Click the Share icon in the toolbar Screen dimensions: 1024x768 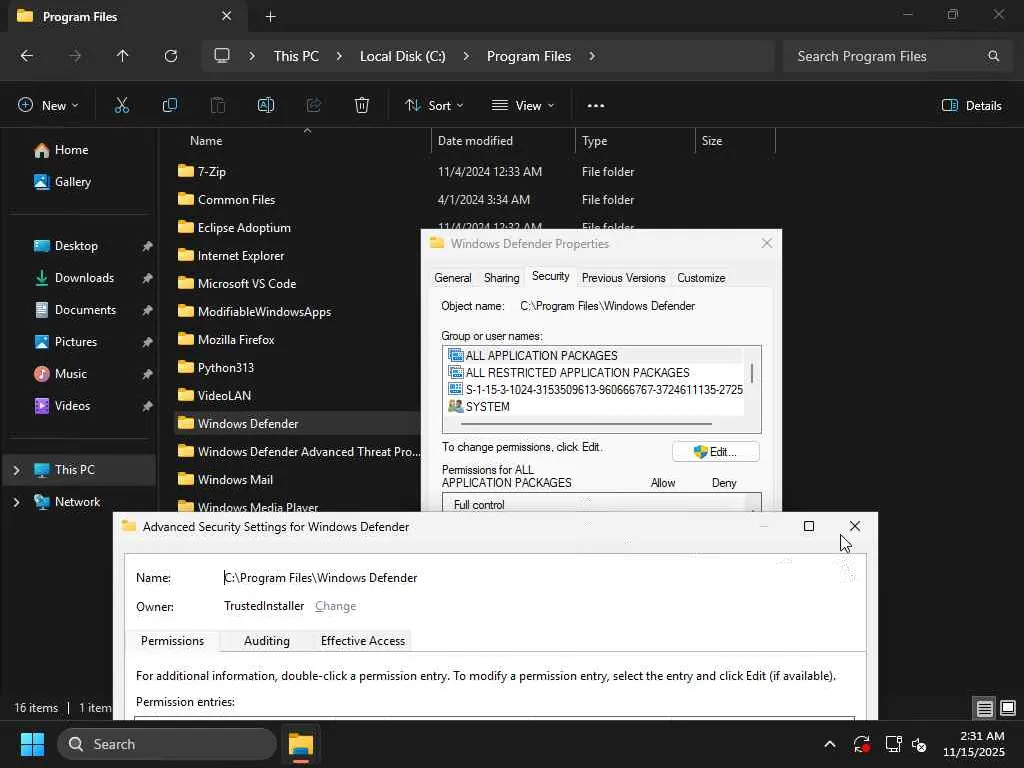coord(314,105)
